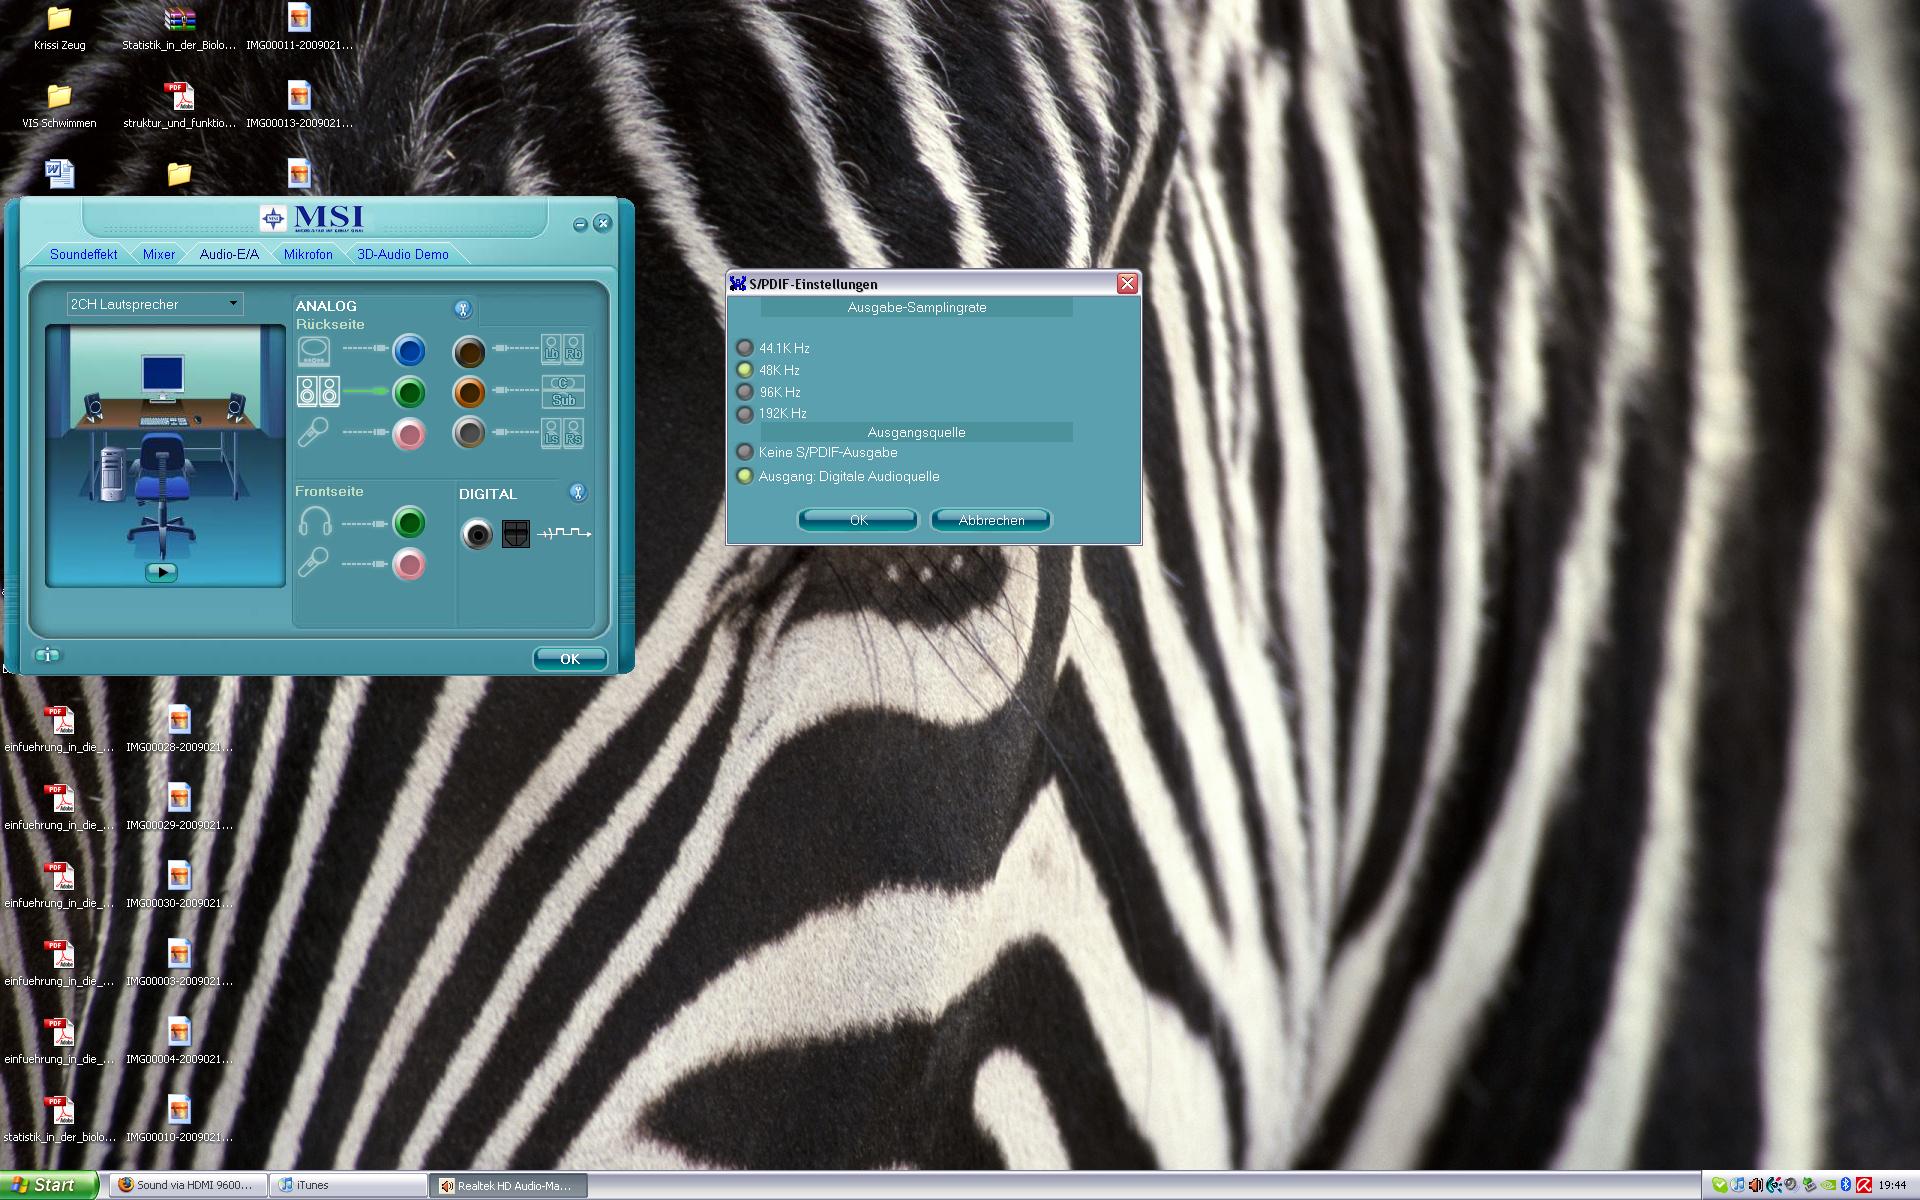Open the 3D-Audio Demo tab

[x=402, y=254]
